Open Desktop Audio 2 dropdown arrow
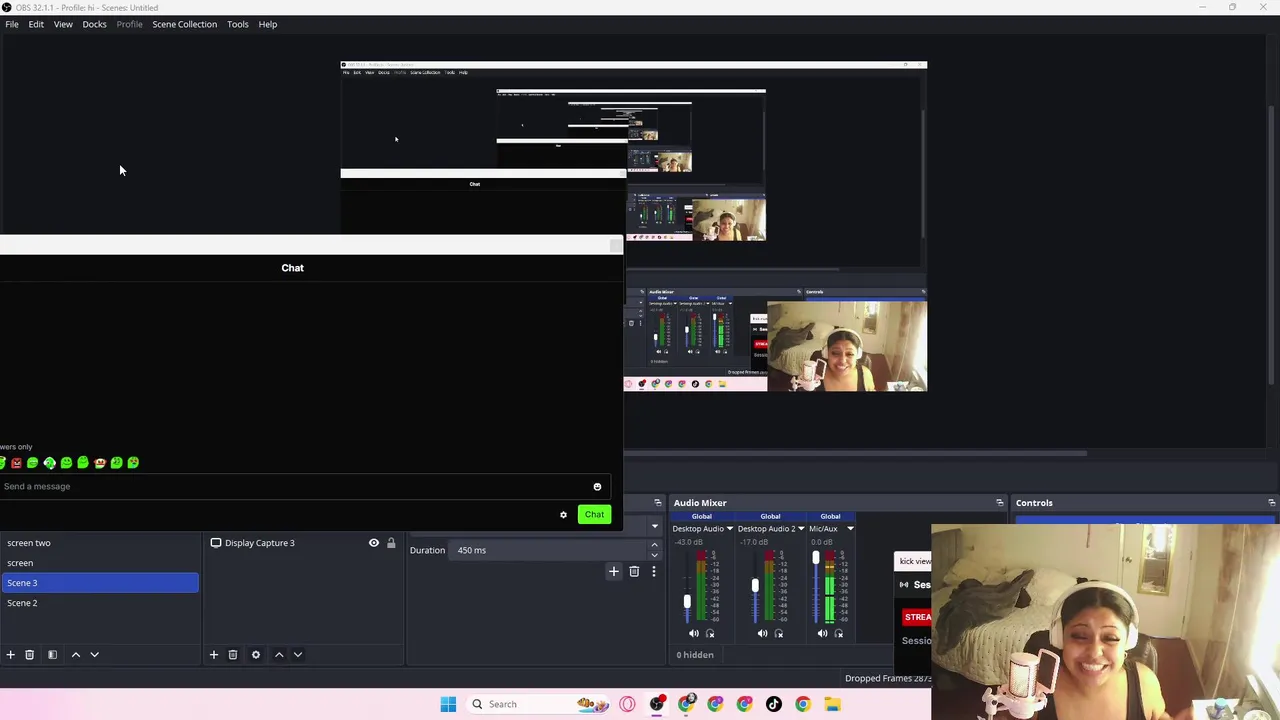This screenshot has width=1280, height=720. click(802, 529)
